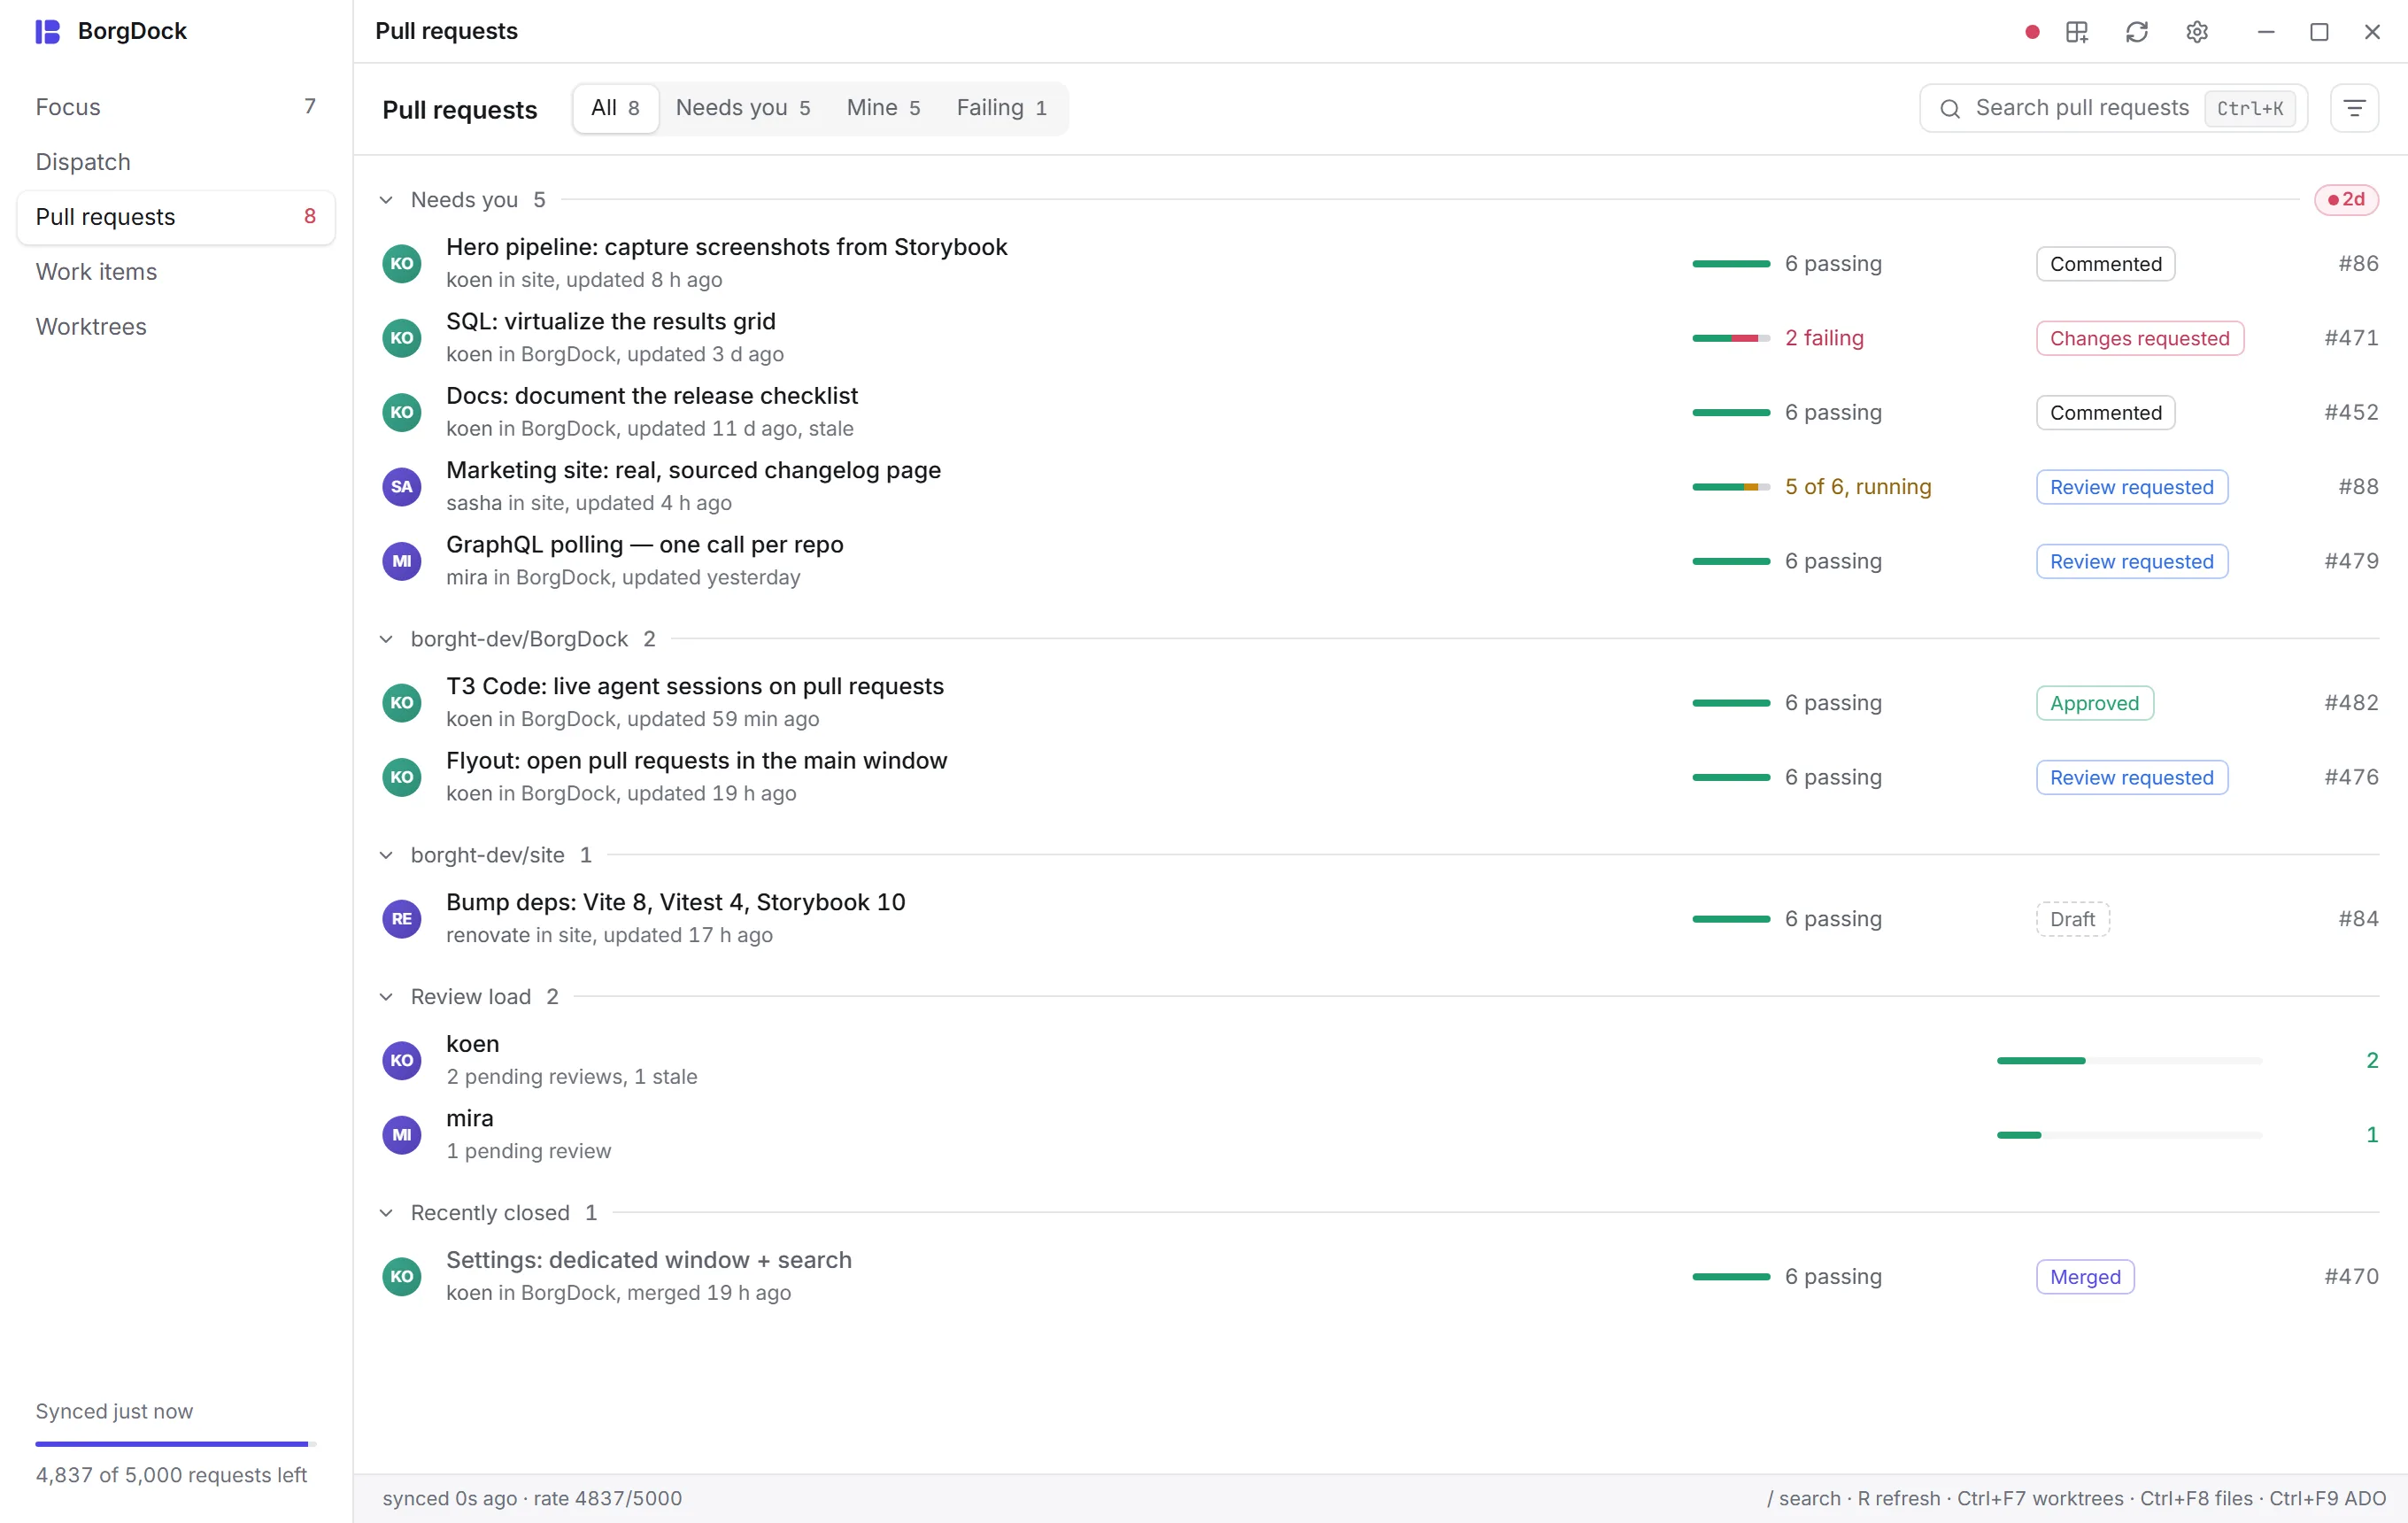Click the Approved badge on #482
The height and width of the screenshot is (1523, 2408).
click(x=2095, y=703)
